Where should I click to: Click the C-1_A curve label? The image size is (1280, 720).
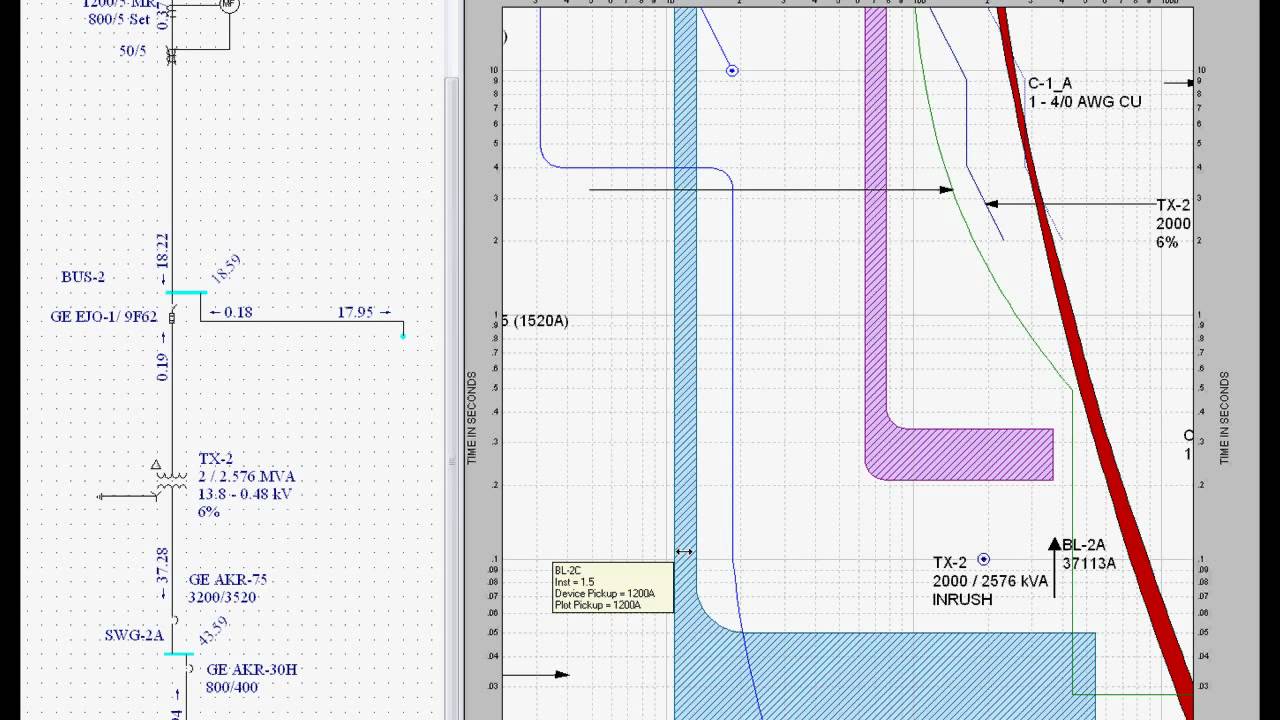pos(1050,84)
